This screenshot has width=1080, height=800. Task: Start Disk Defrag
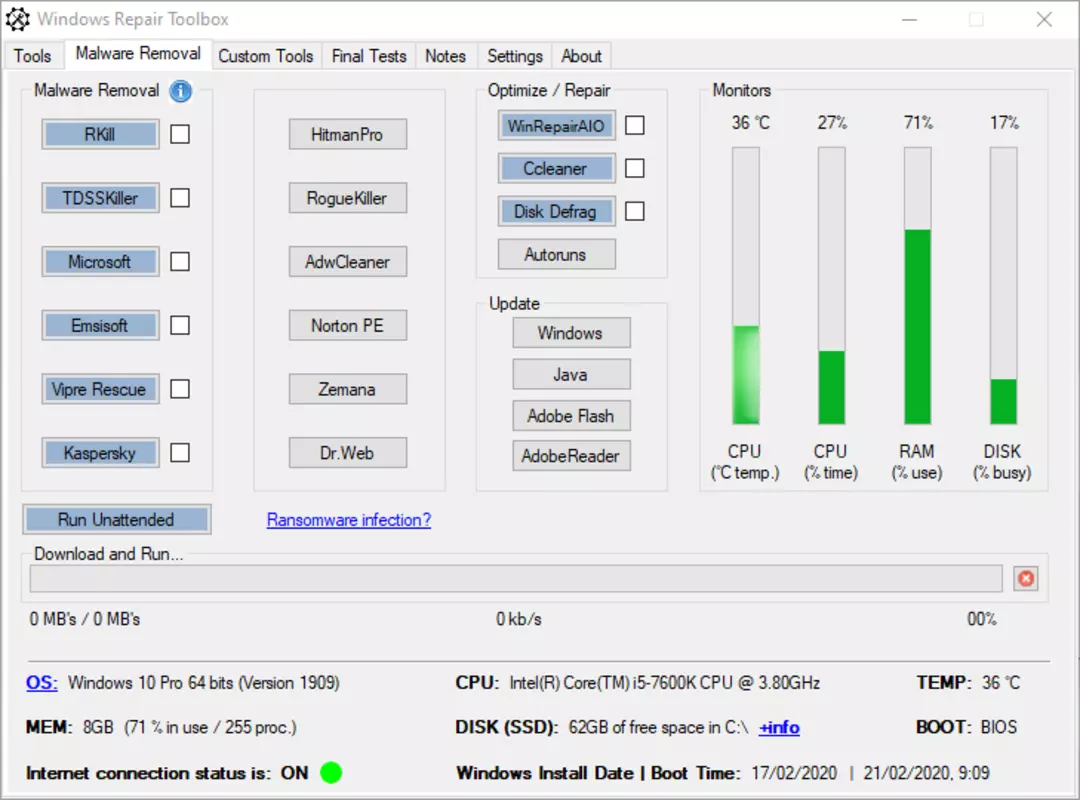[x=557, y=211]
